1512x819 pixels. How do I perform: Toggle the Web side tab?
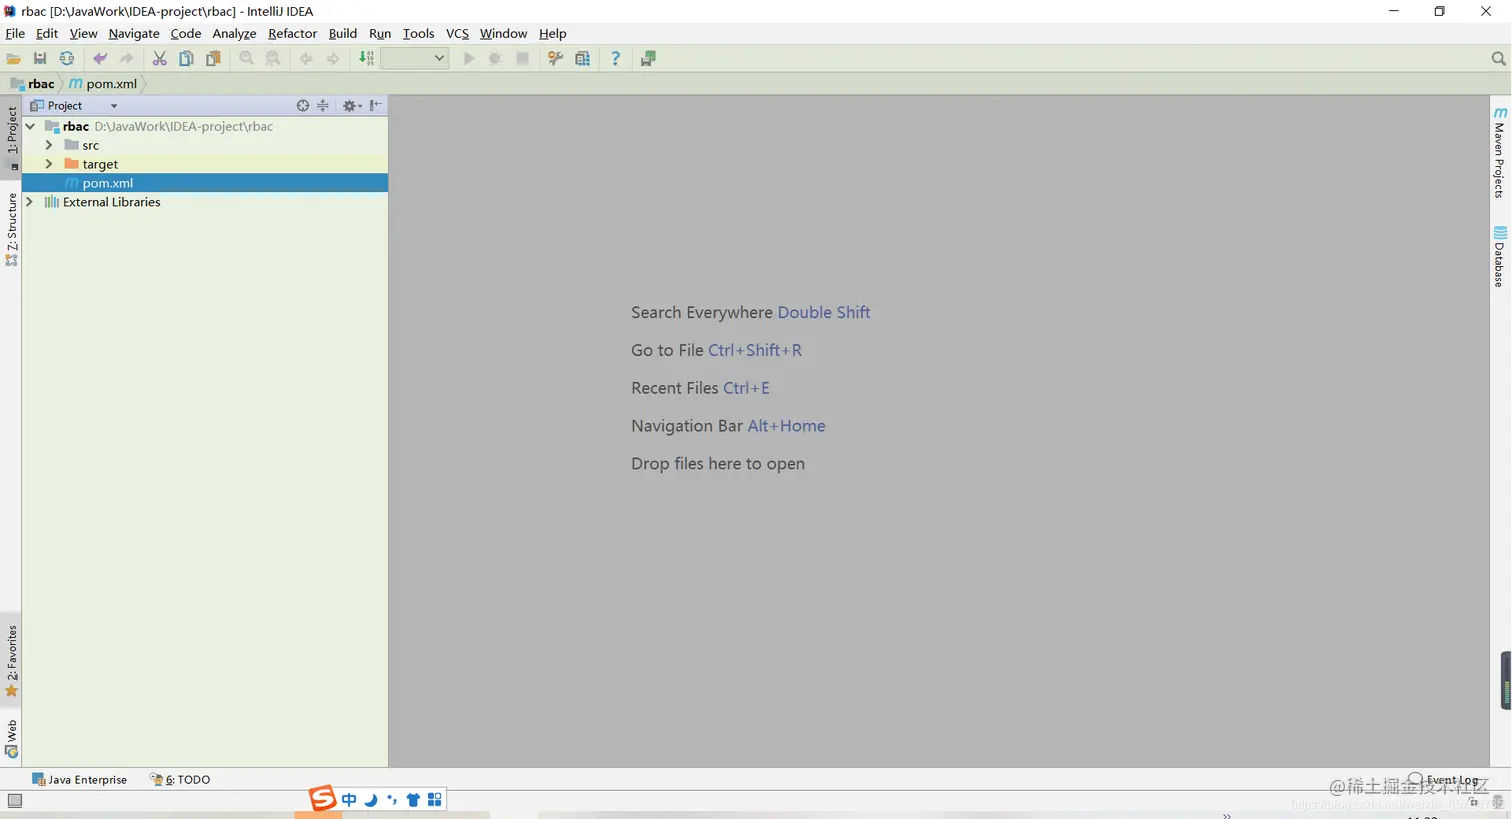(12, 738)
